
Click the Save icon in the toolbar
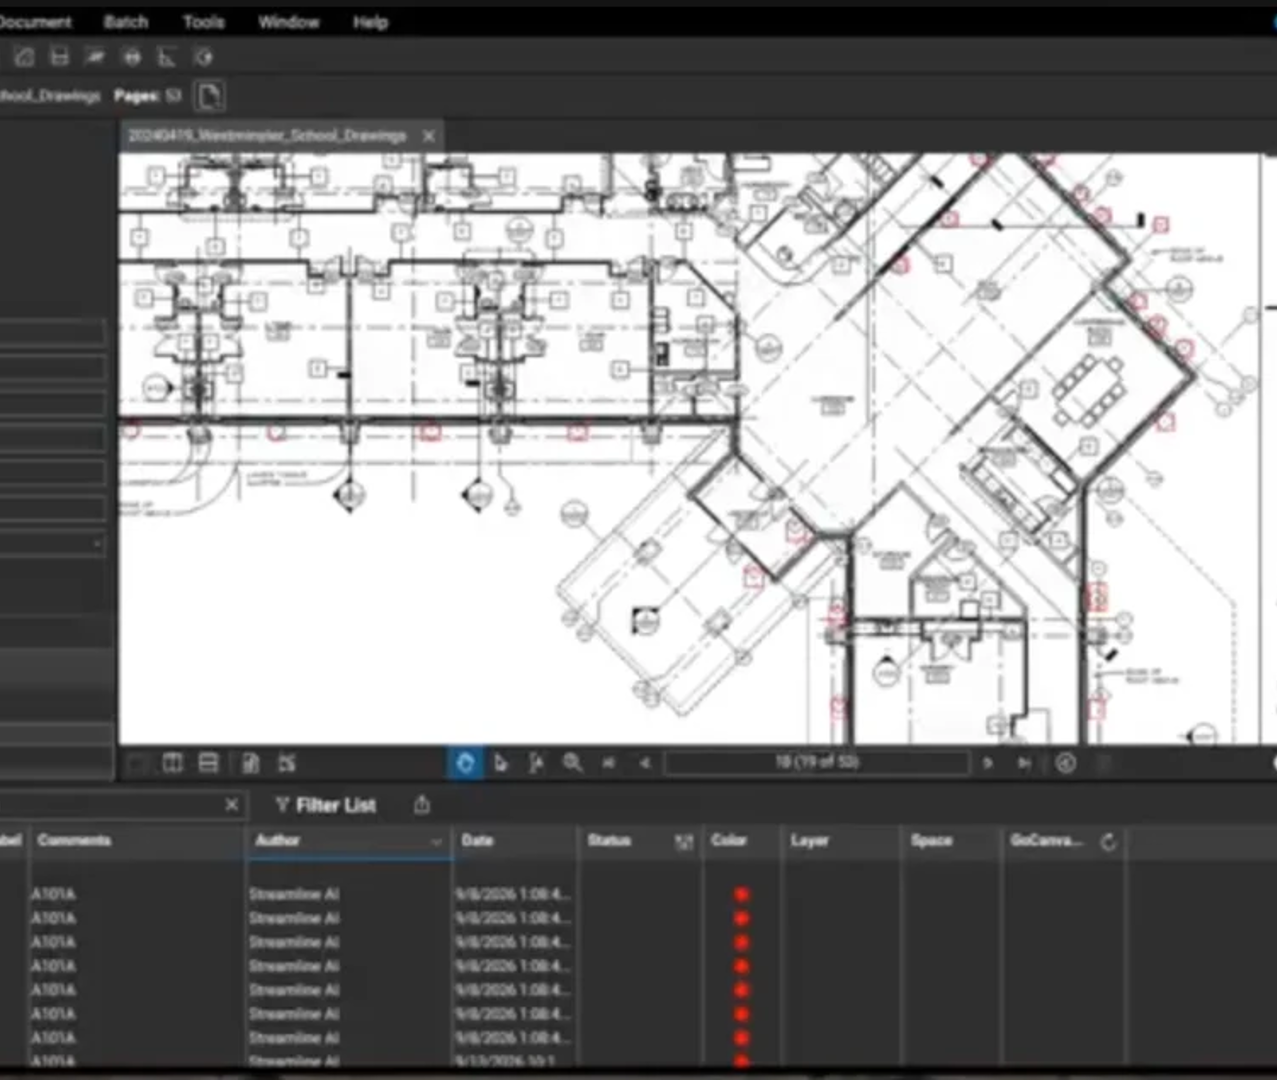(x=60, y=58)
